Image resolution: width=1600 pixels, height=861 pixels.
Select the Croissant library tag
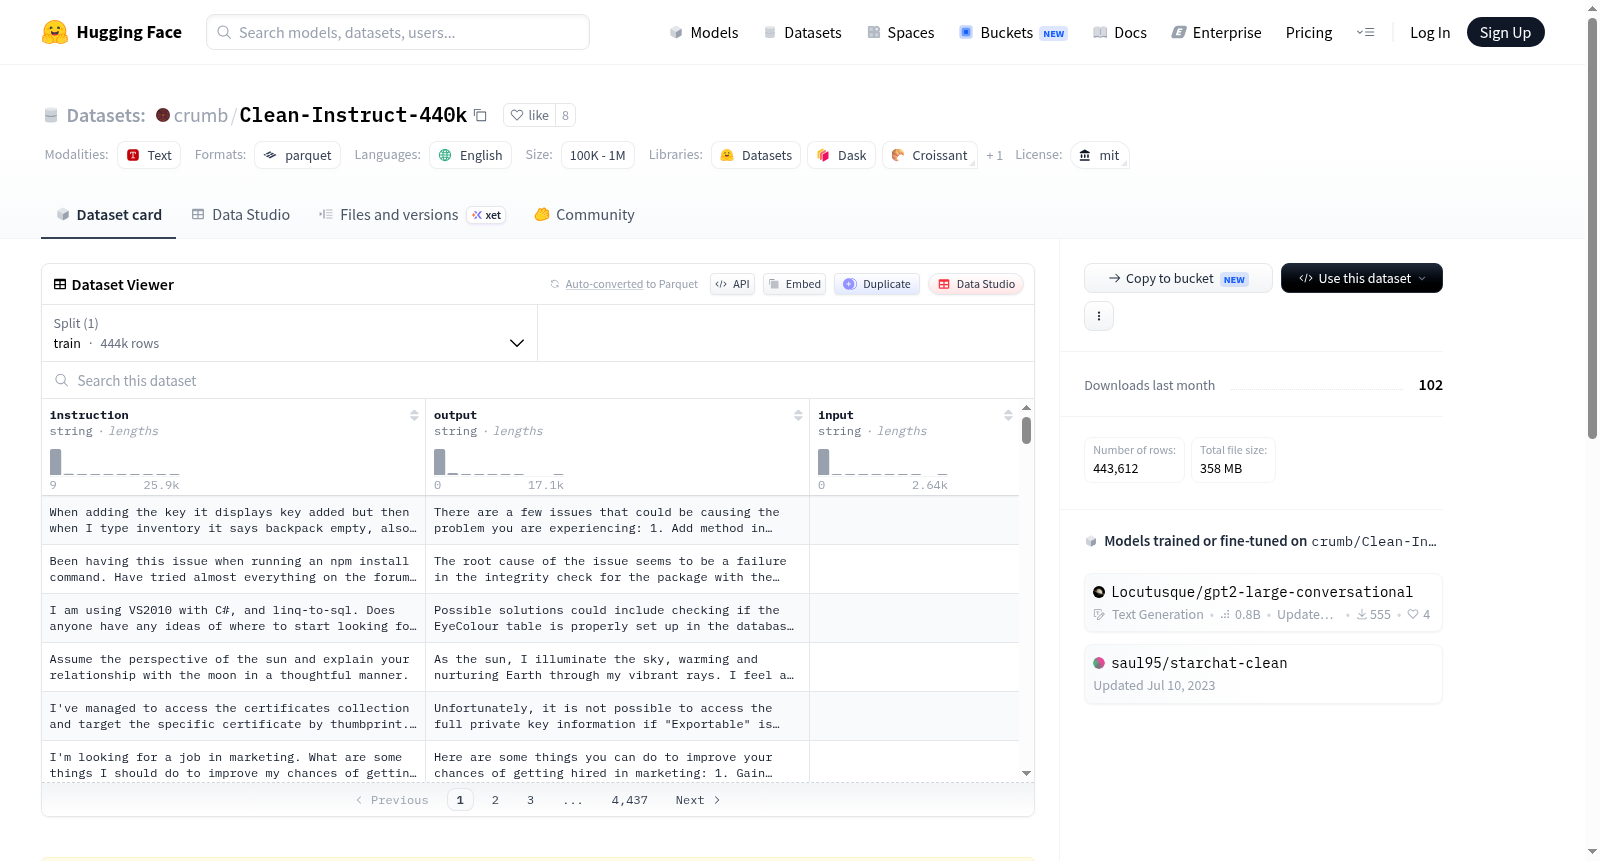(930, 155)
